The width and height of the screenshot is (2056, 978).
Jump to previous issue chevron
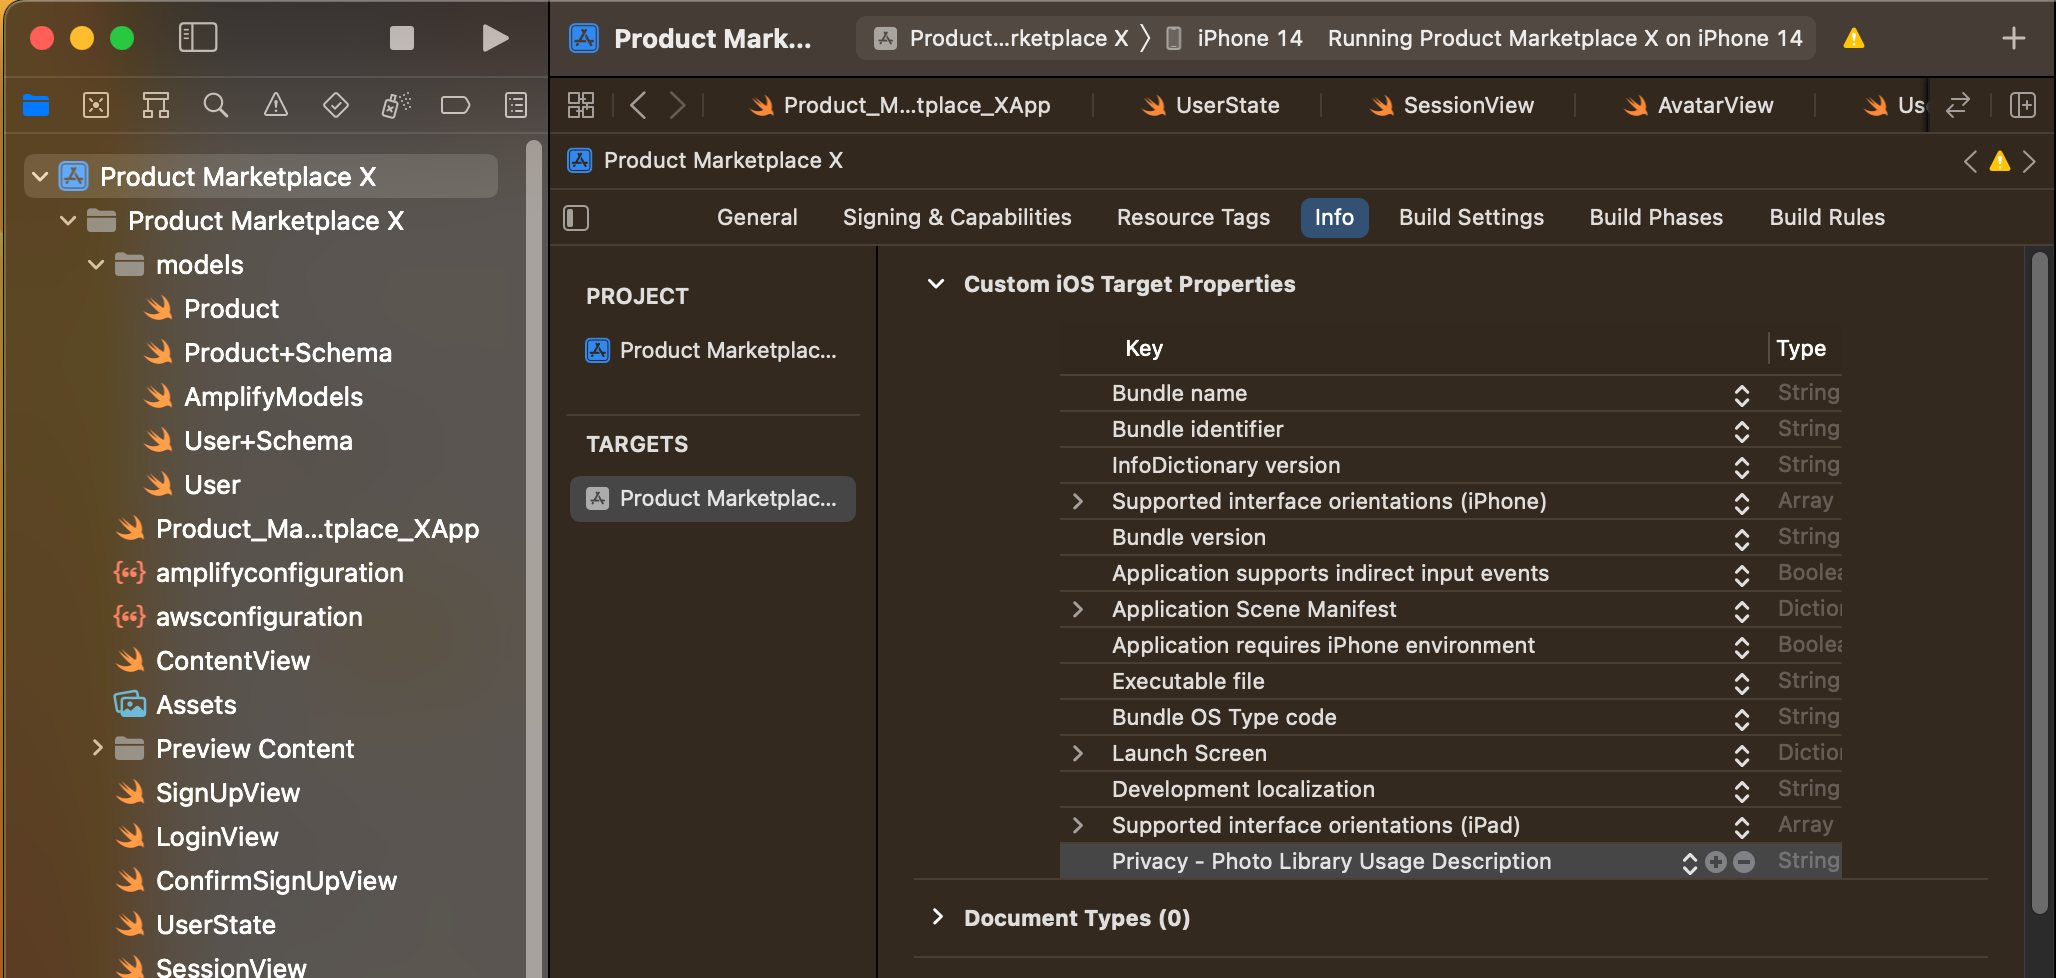tap(1970, 161)
